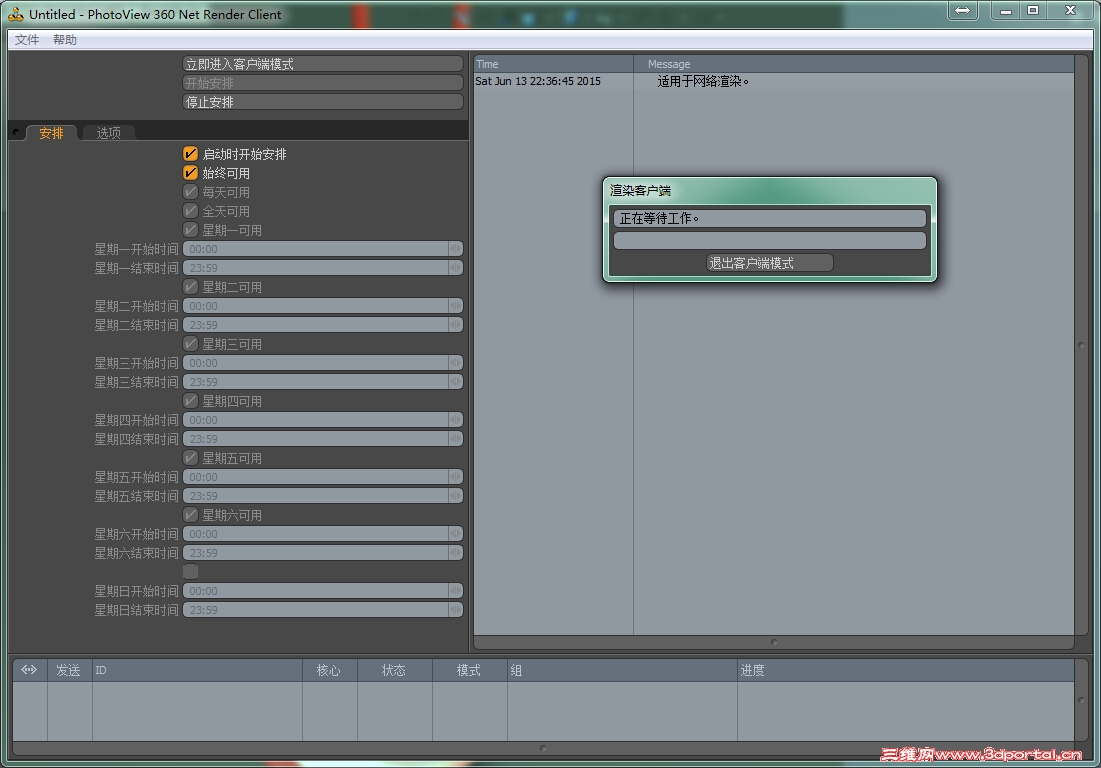Click stepper arrow of 星期四开始时间 field

456,420
